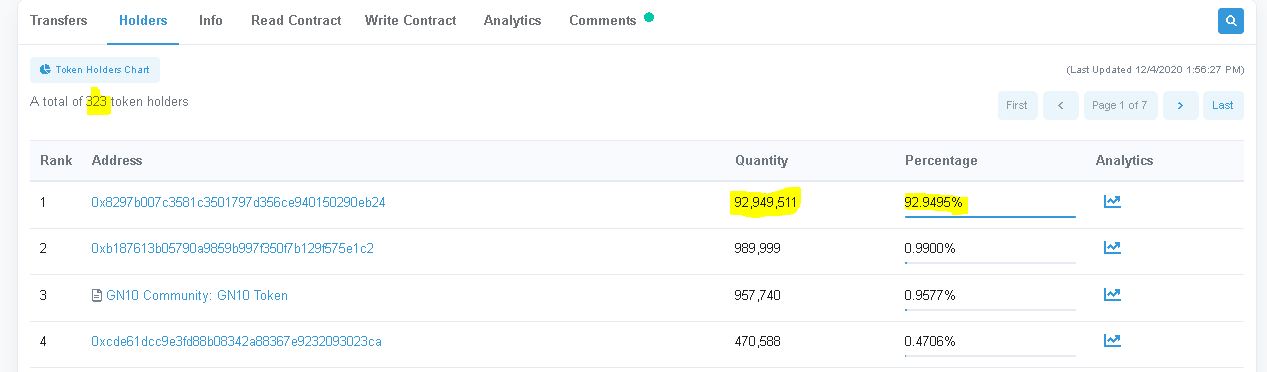Image resolution: width=1267 pixels, height=372 pixels.
Task: Open analytics chart icon for rank 1 holder
Action: coord(1111,202)
